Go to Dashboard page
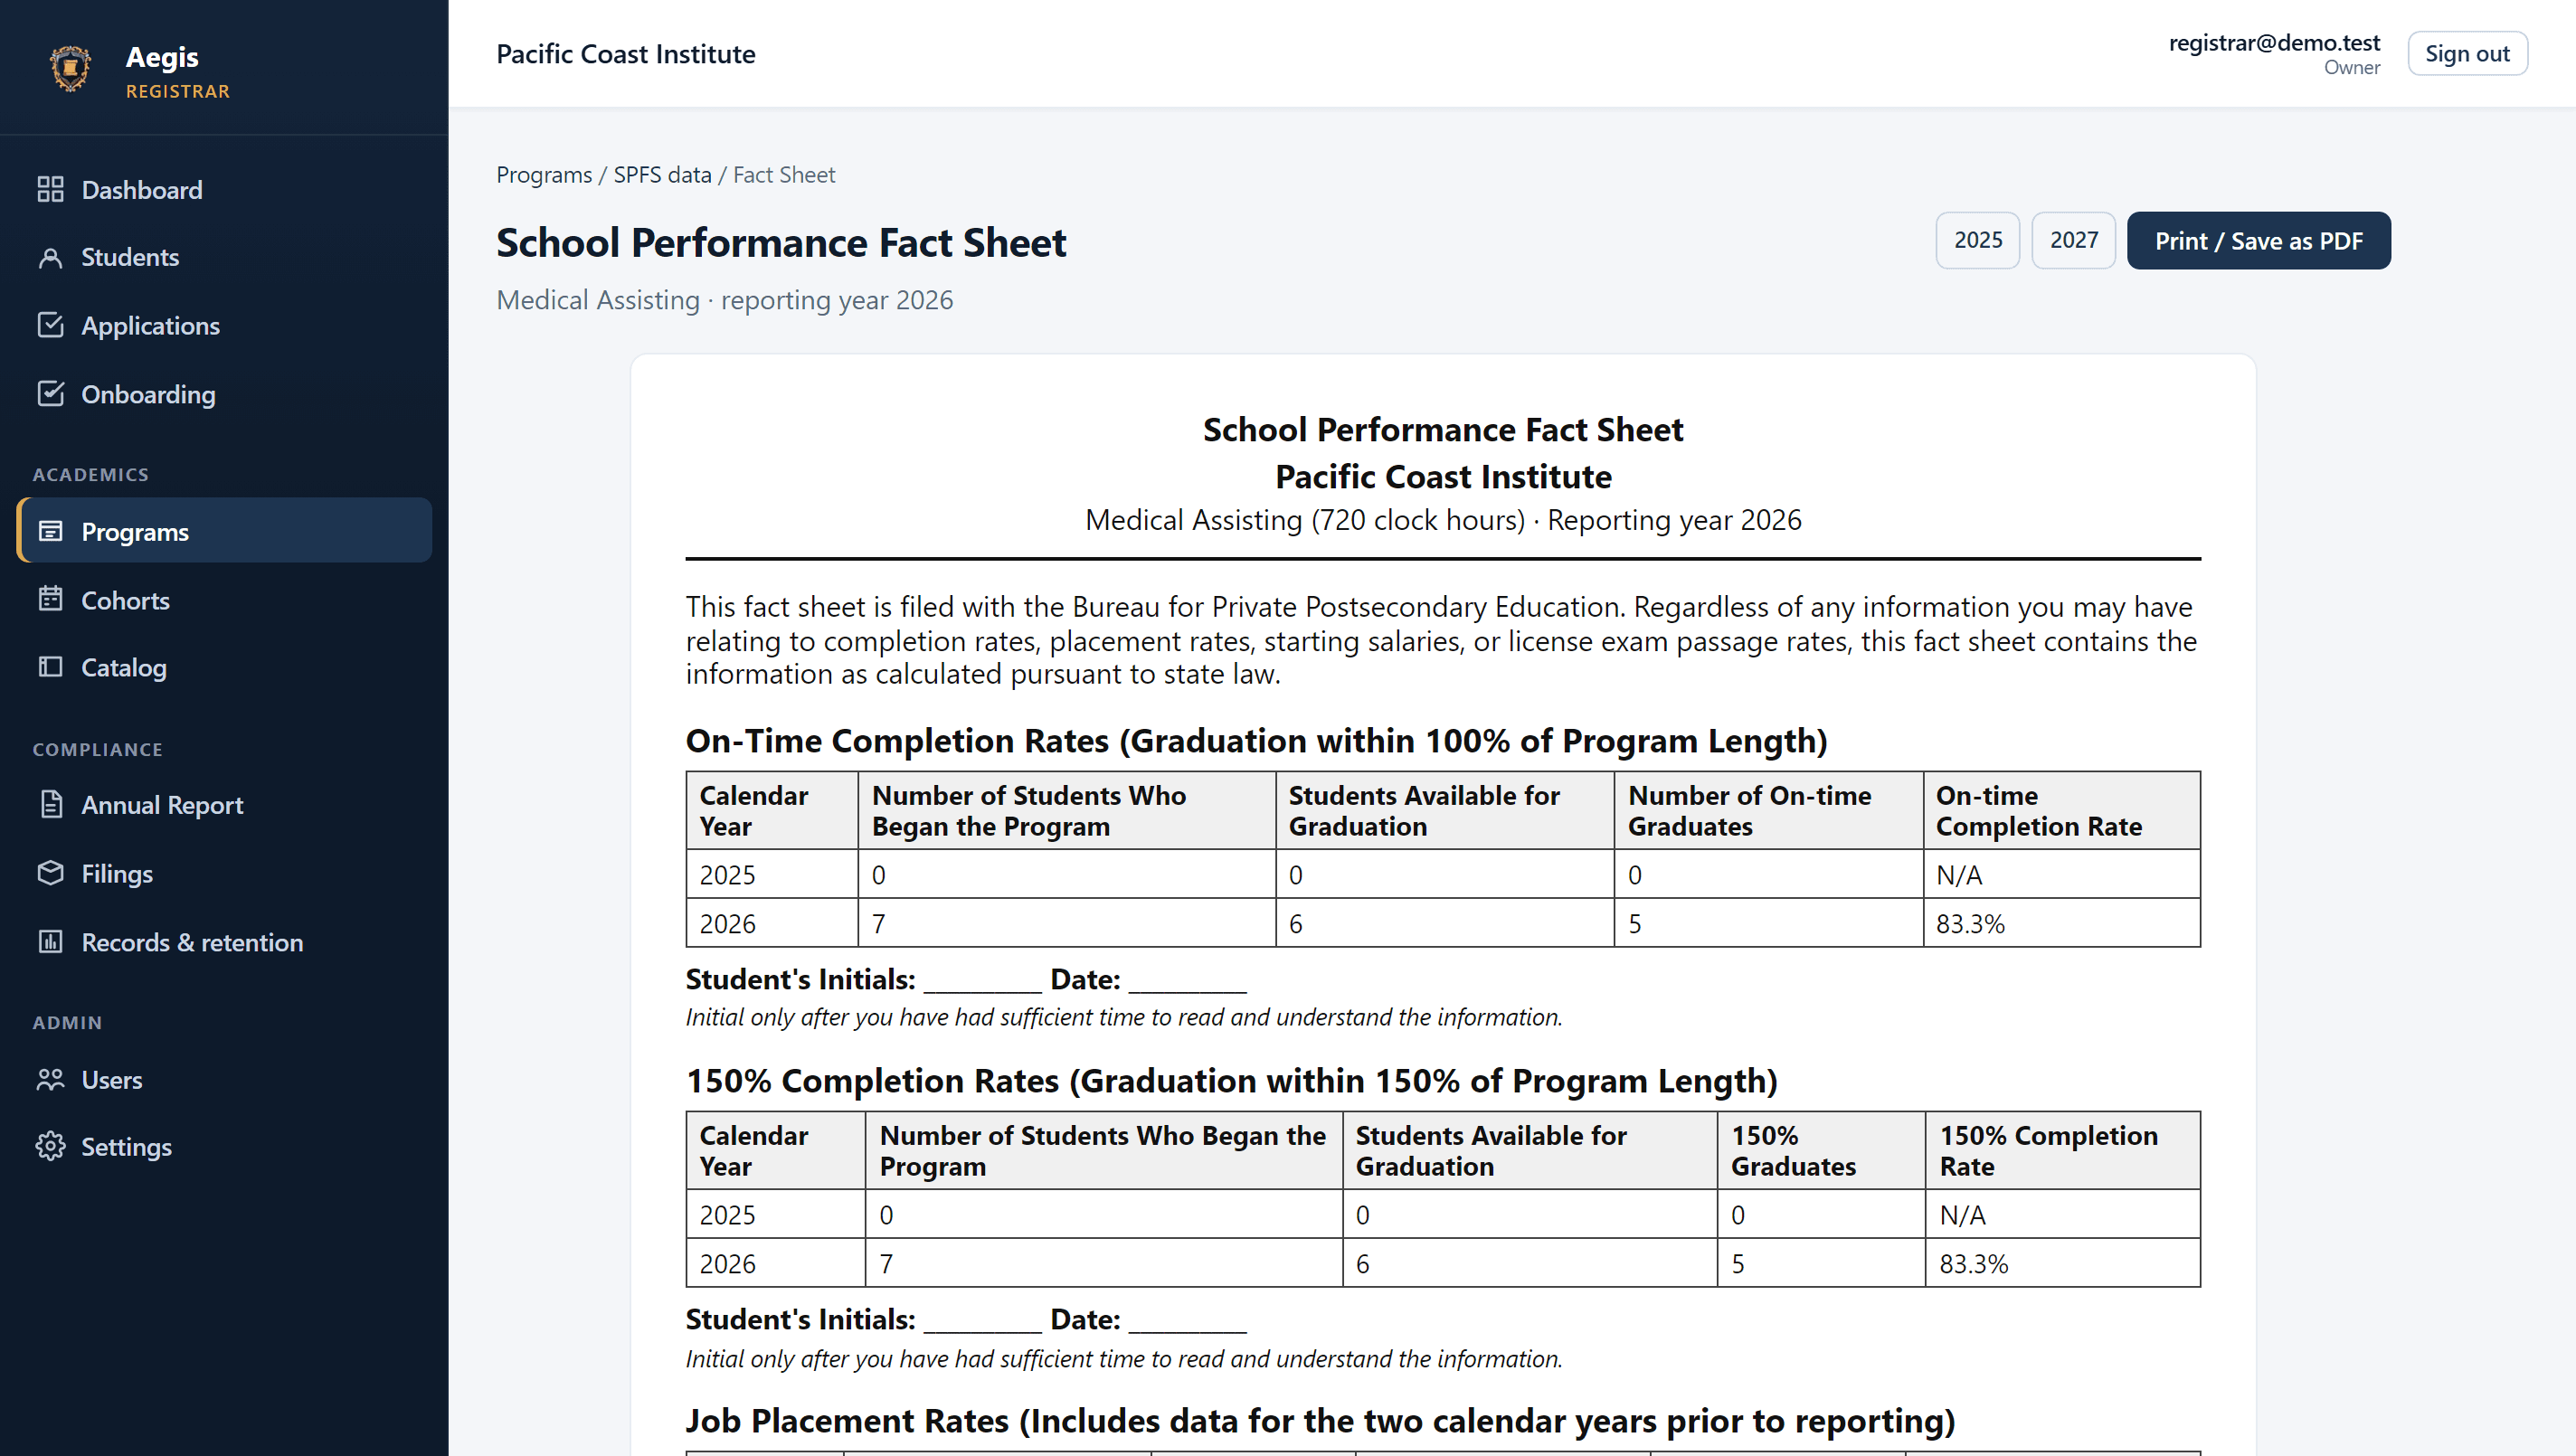This screenshot has height=1456, width=2576. pyautogui.click(x=142, y=189)
